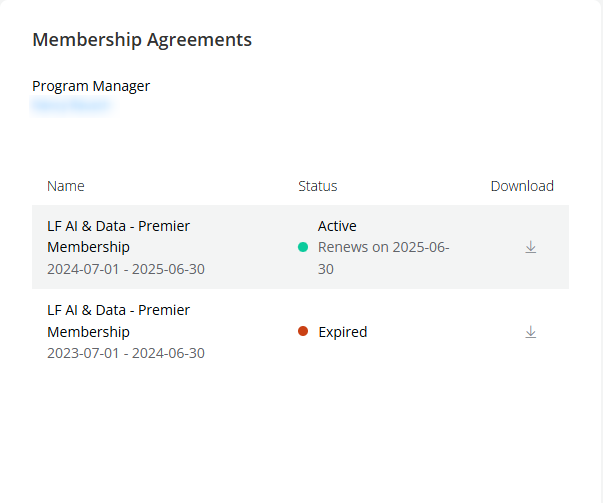Download the active 2024-2025 membership agreement
The image size is (603, 503).
pos(530,247)
